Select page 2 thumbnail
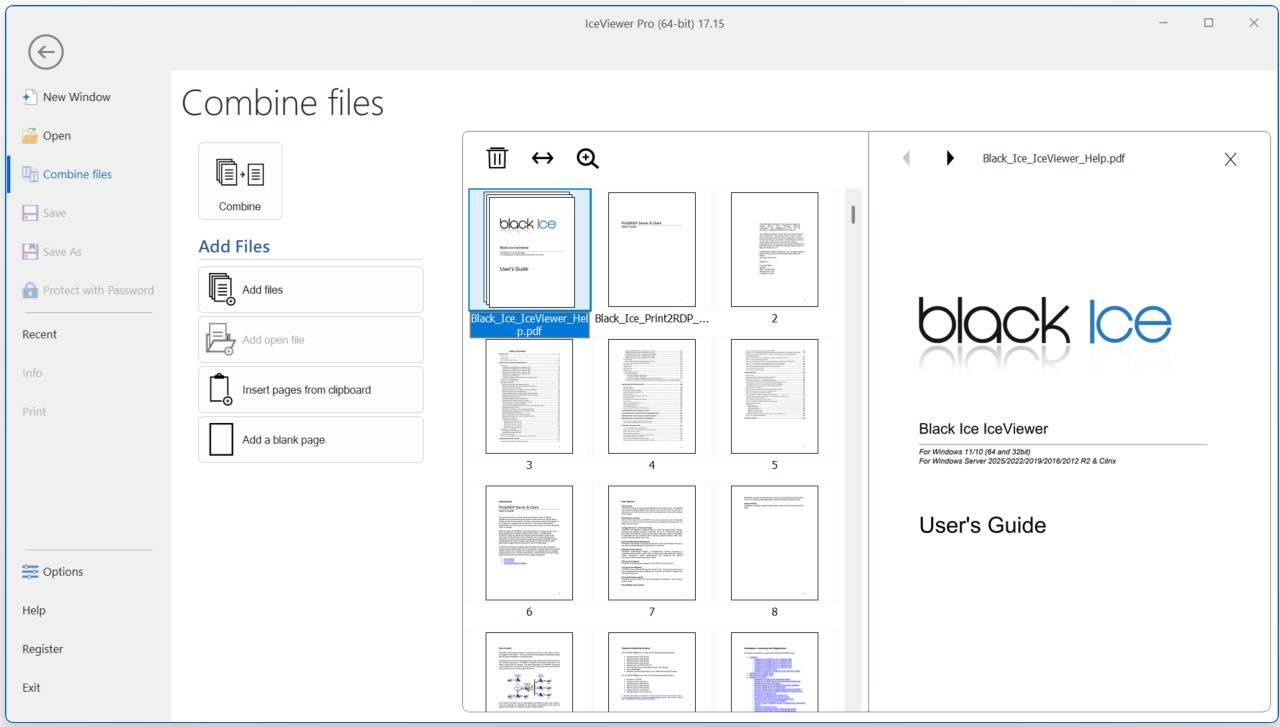This screenshot has width=1280, height=727. tap(774, 250)
